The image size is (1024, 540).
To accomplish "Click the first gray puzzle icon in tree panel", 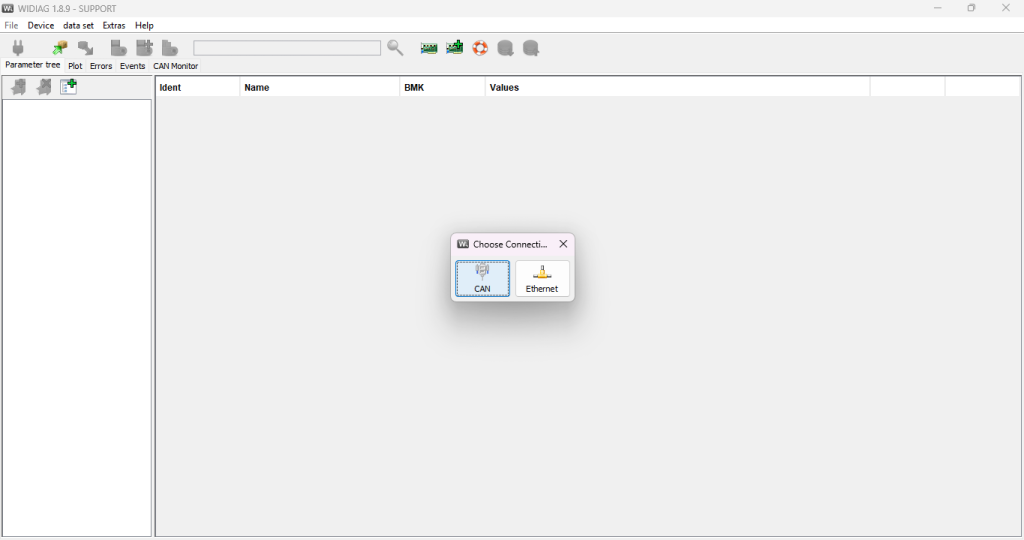I will [18, 87].
